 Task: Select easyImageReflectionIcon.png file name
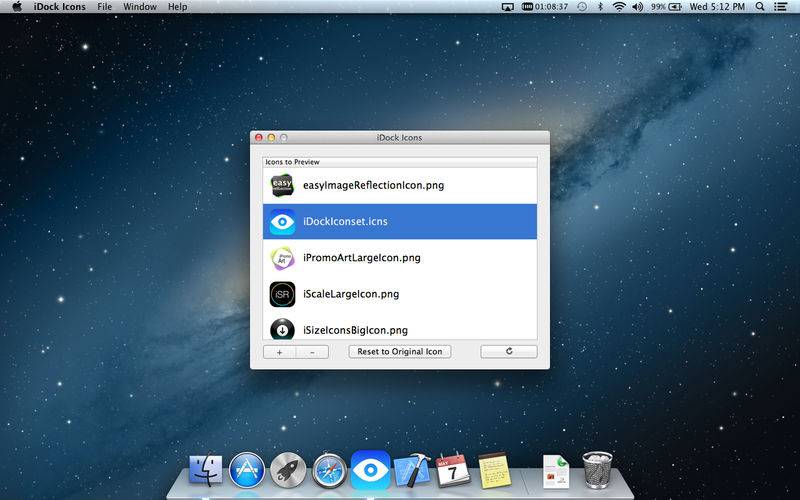coord(373,185)
